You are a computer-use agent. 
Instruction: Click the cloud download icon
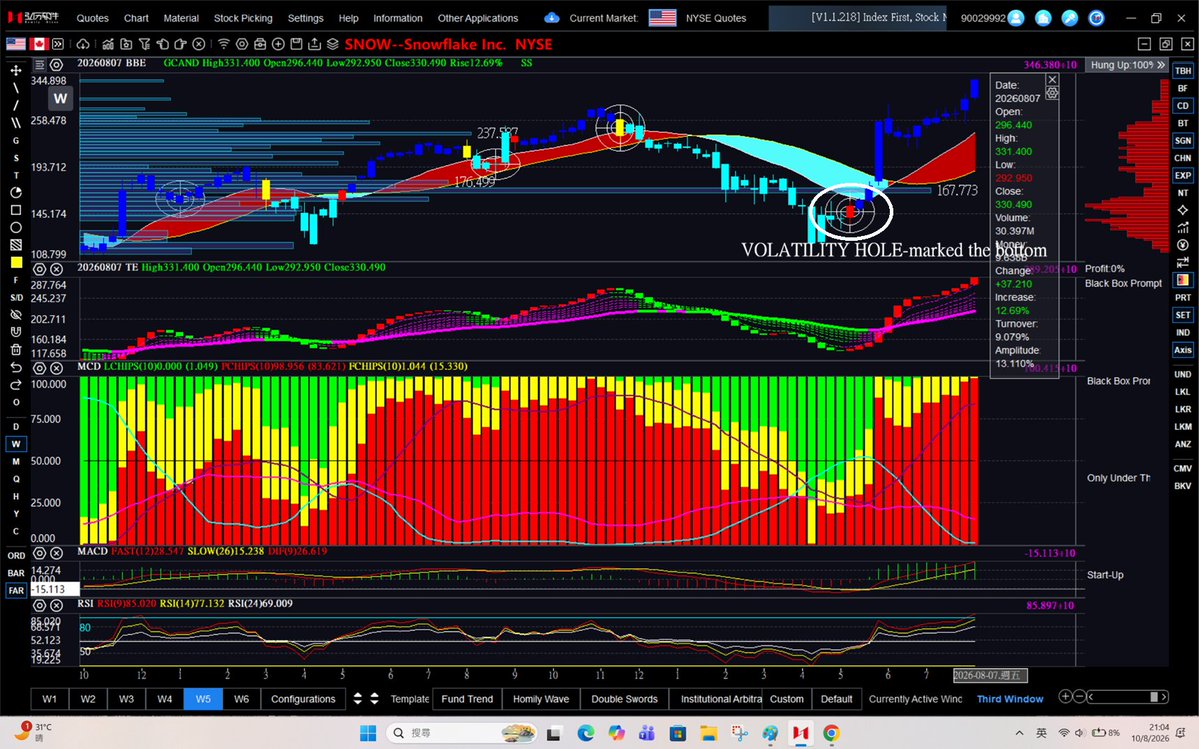pyautogui.click(x=83, y=44)
